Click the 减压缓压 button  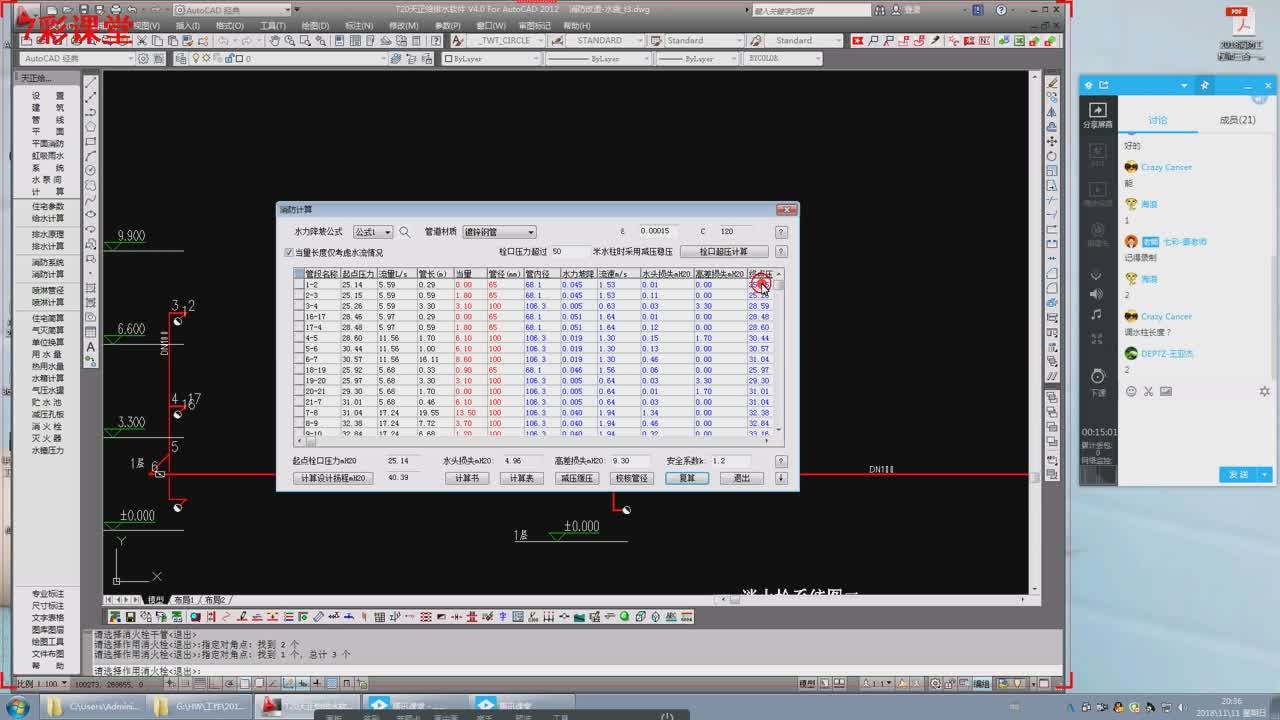(x=576, y=479)
